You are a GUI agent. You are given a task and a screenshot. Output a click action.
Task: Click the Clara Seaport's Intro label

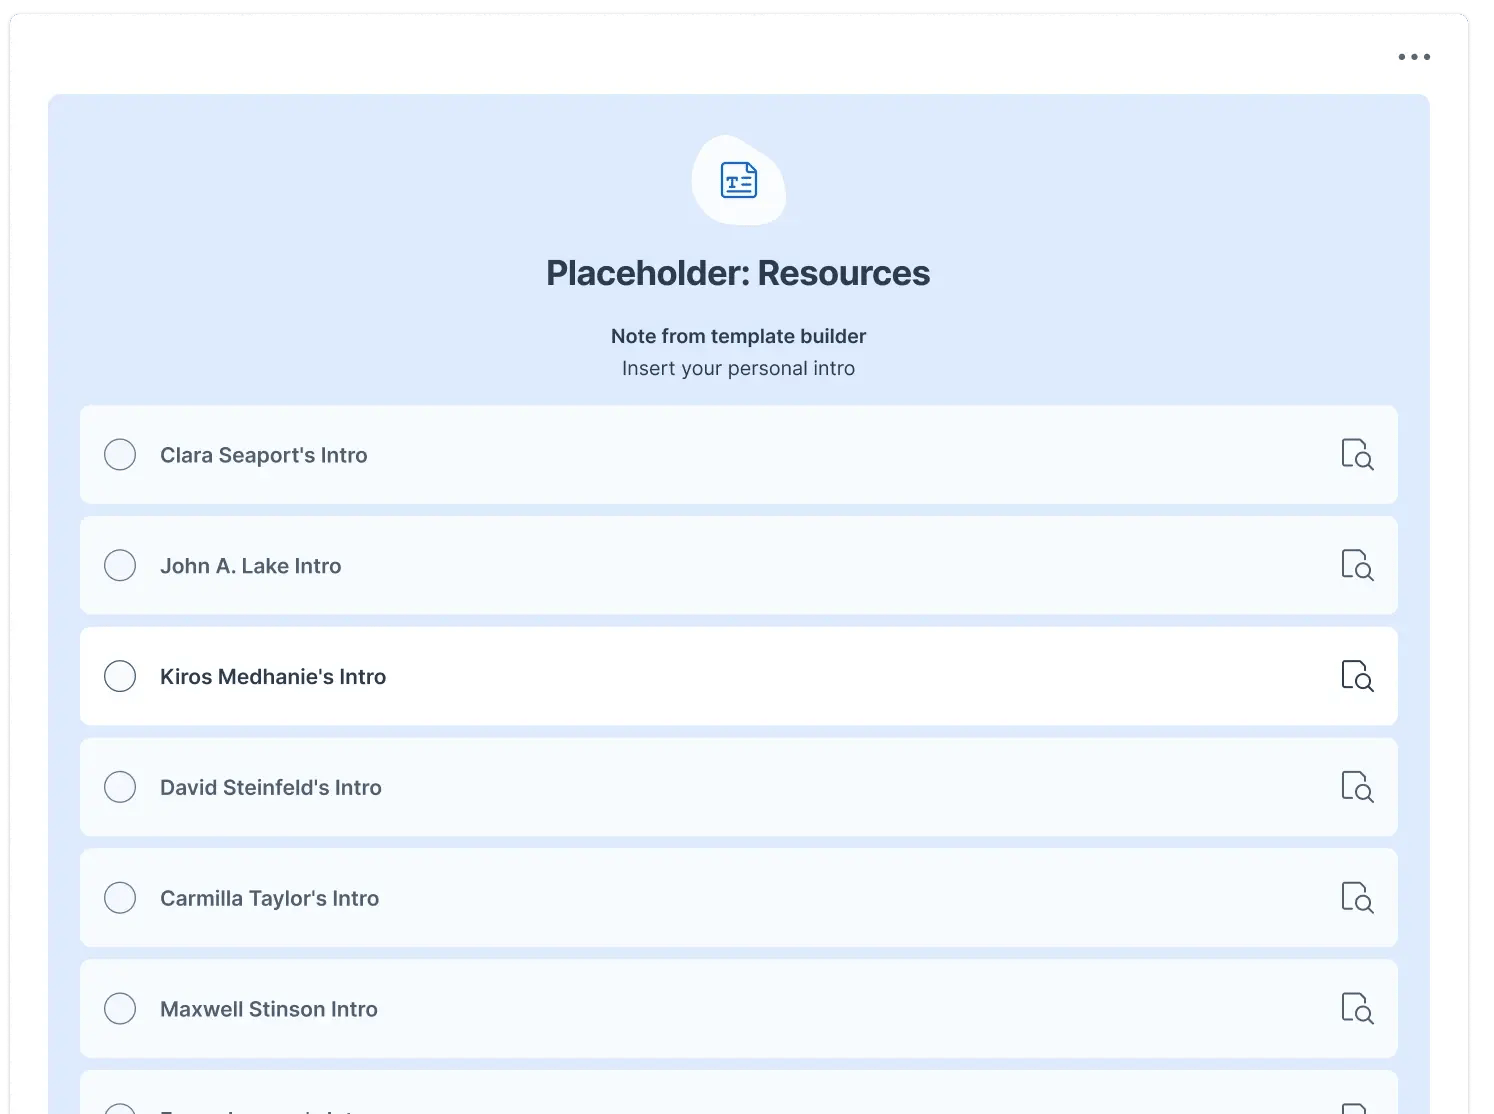[264, 455]
